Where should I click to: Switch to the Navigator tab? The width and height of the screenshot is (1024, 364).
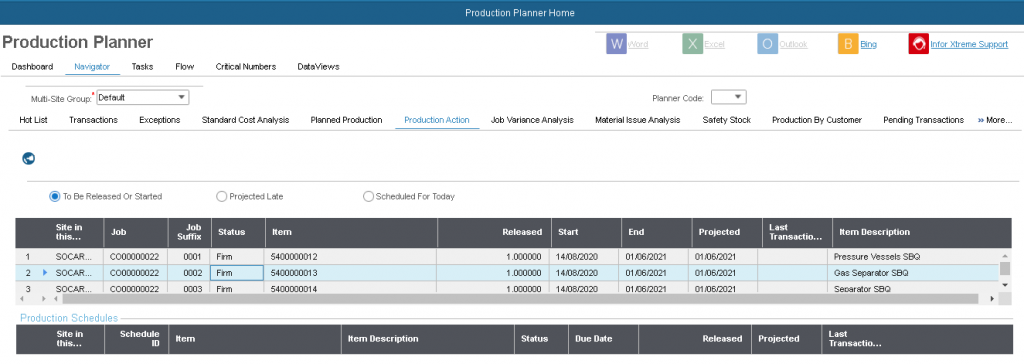[x=92, y=67]
